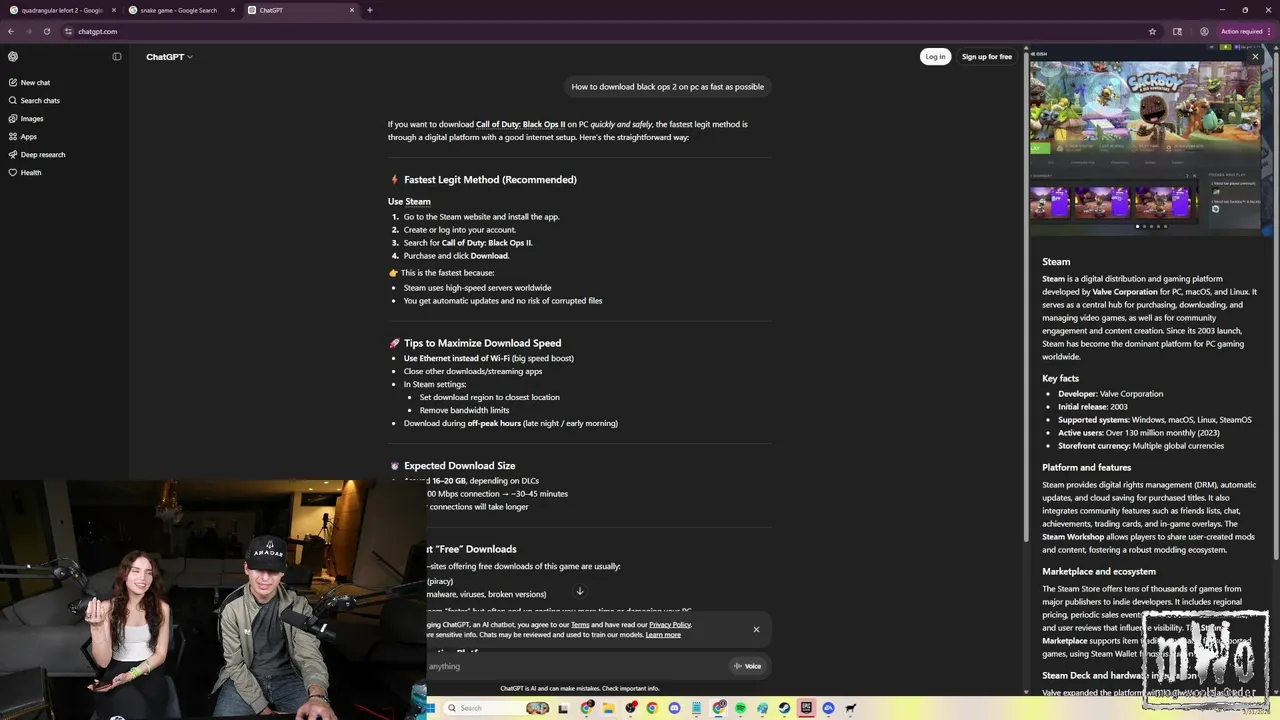Close the snake game tab

(x=233, y=10)
